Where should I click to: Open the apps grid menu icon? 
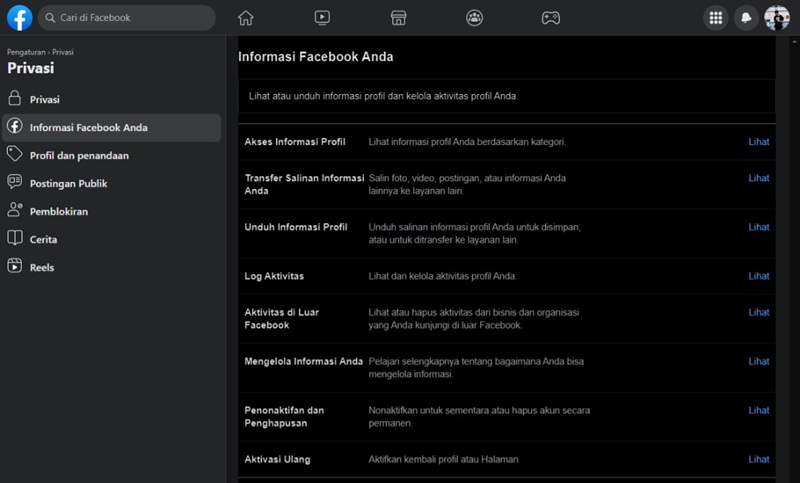coord(715,17)
